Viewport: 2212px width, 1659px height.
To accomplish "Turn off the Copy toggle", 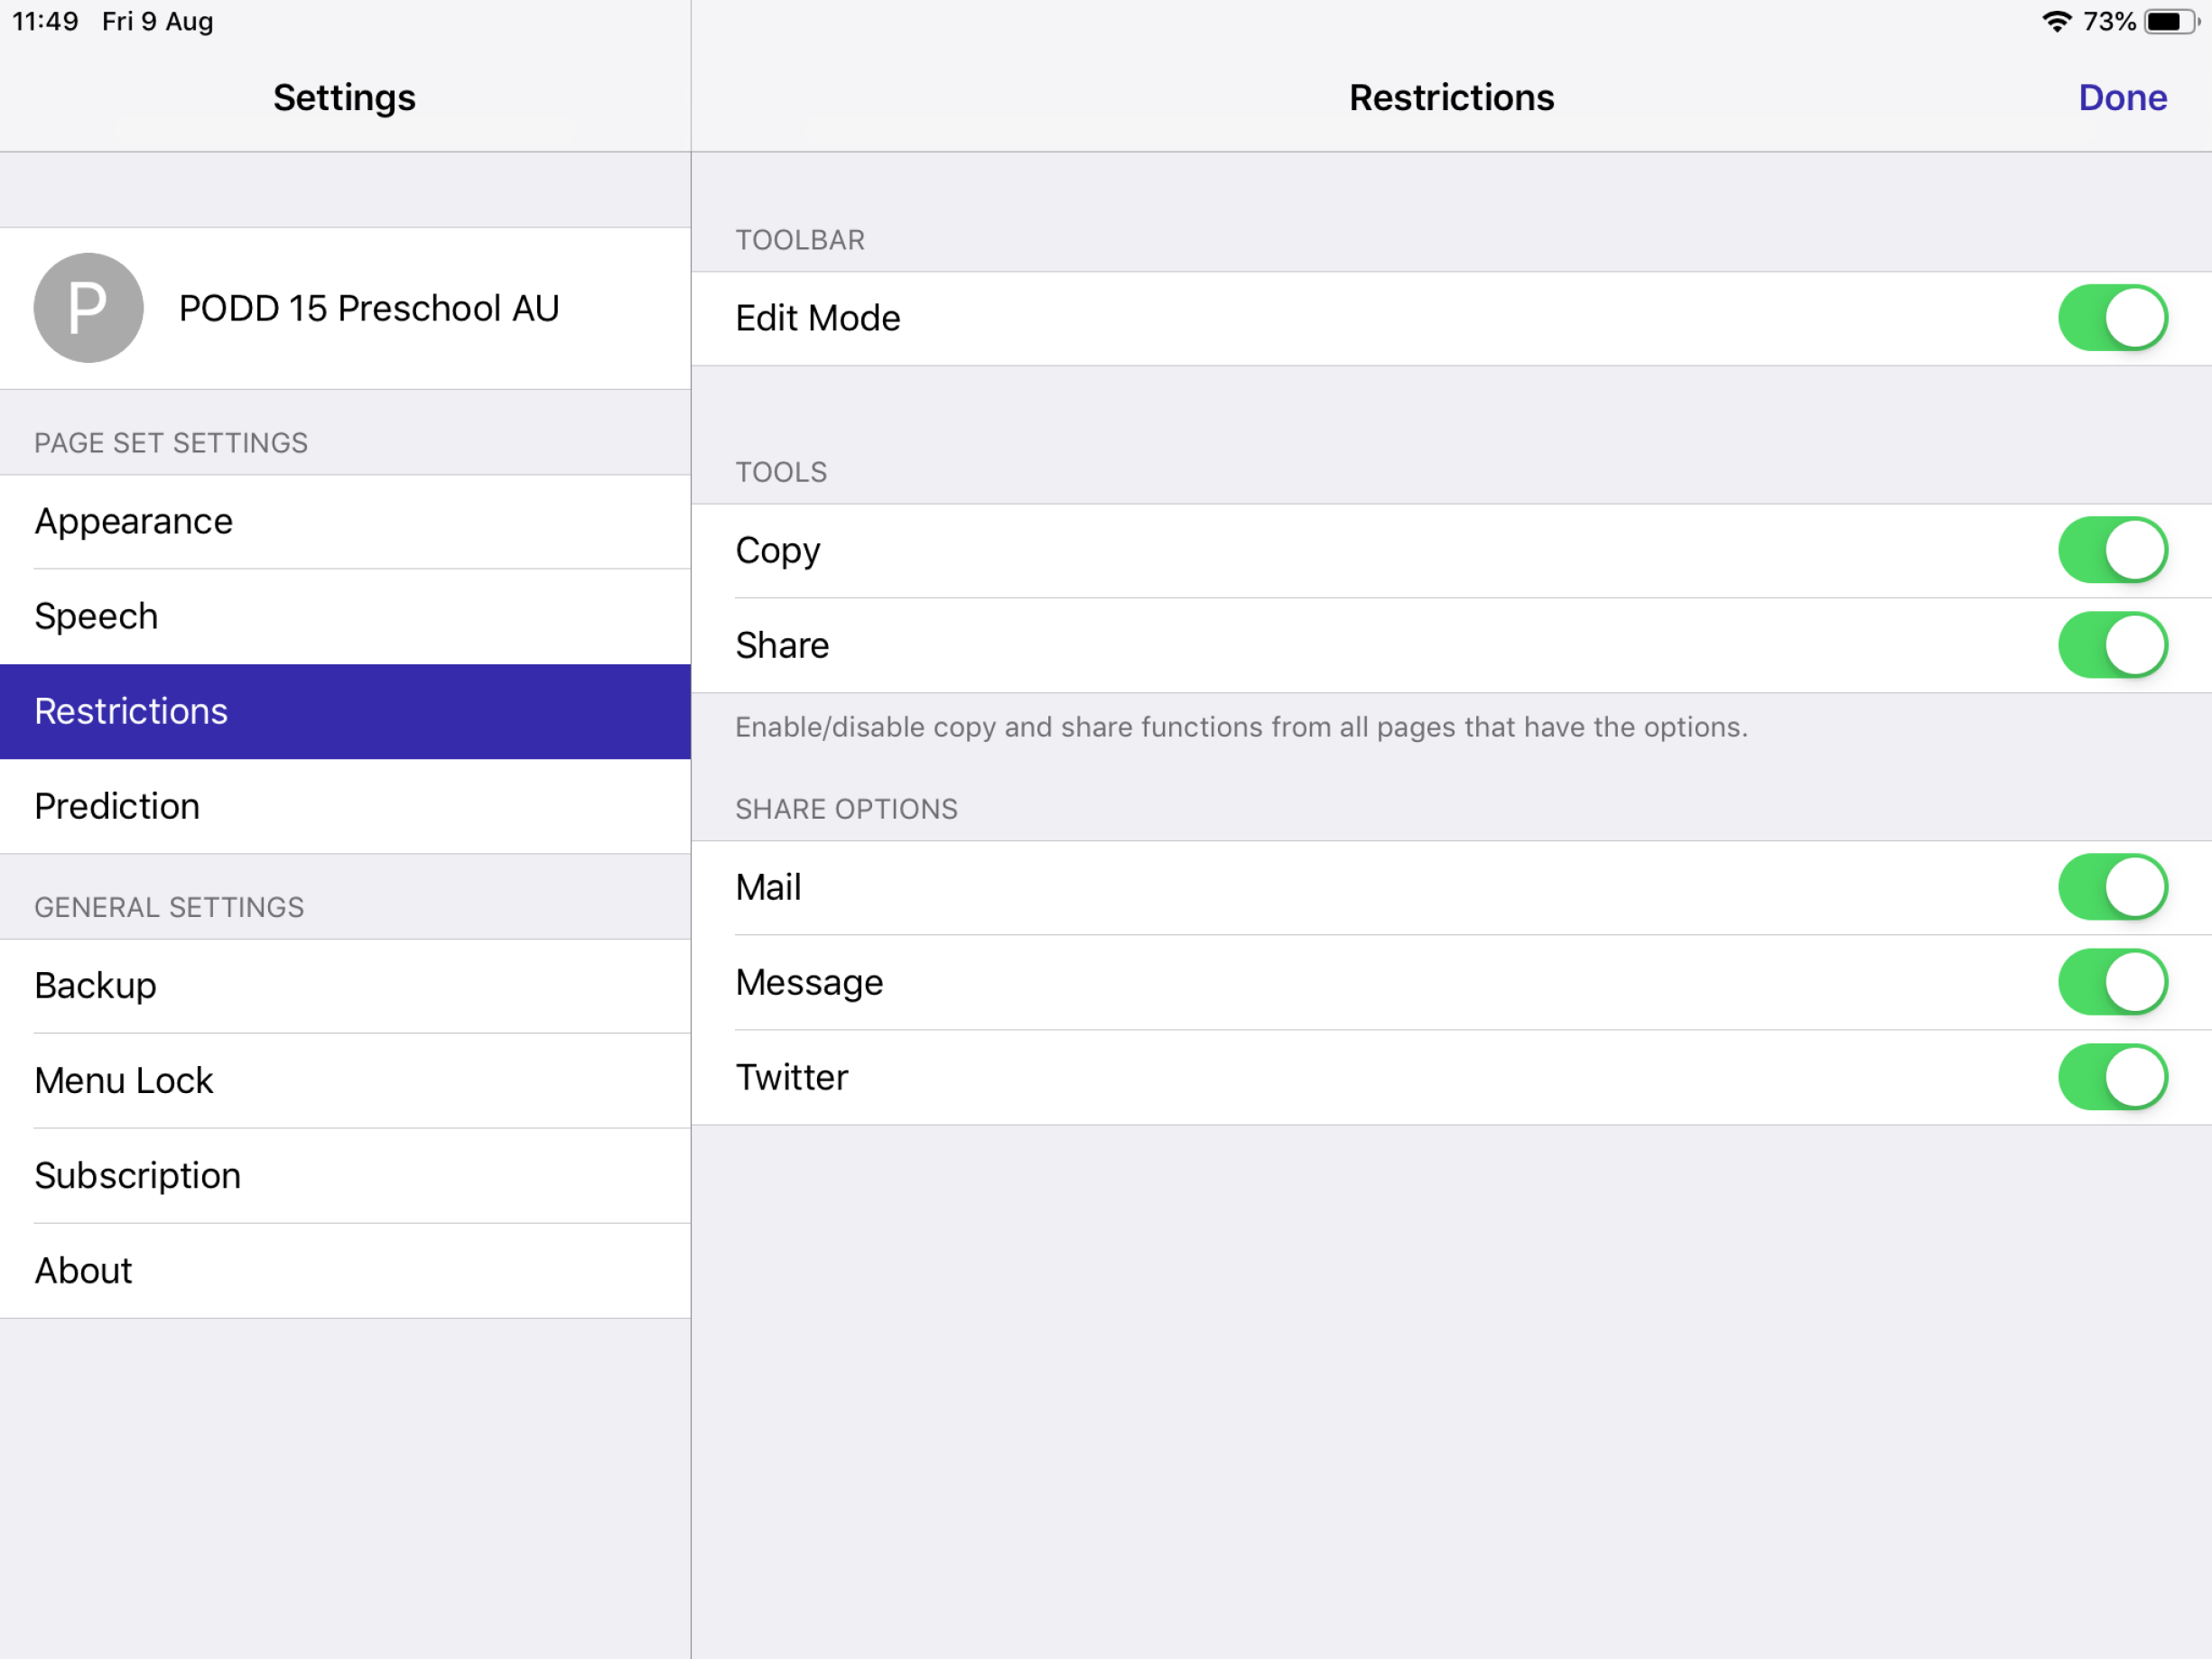I will 2112,549.
